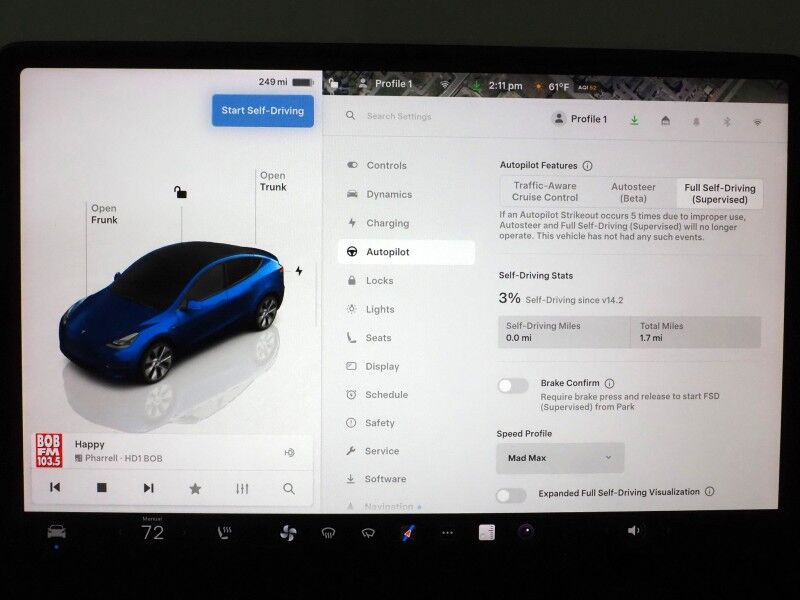
Task: Expand the Navigation settings section
Action: coord(390,507)
